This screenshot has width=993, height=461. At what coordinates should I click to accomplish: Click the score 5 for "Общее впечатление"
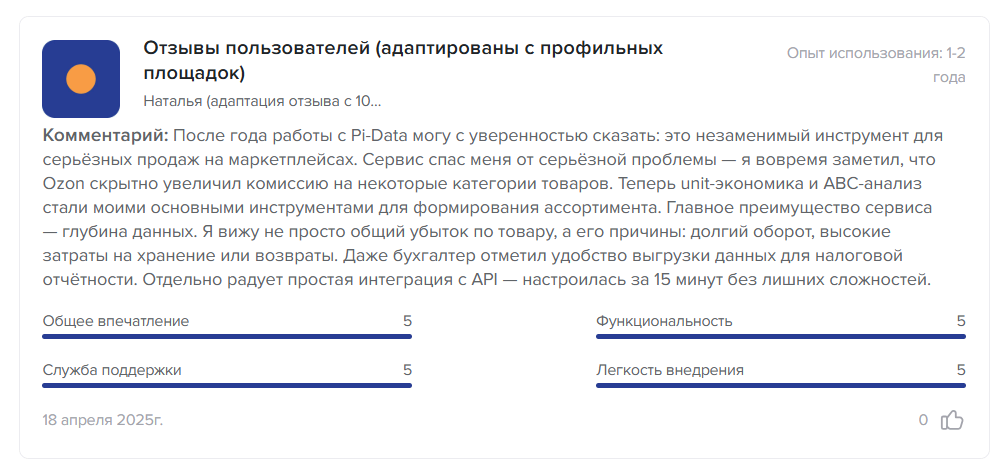(407, 321)
